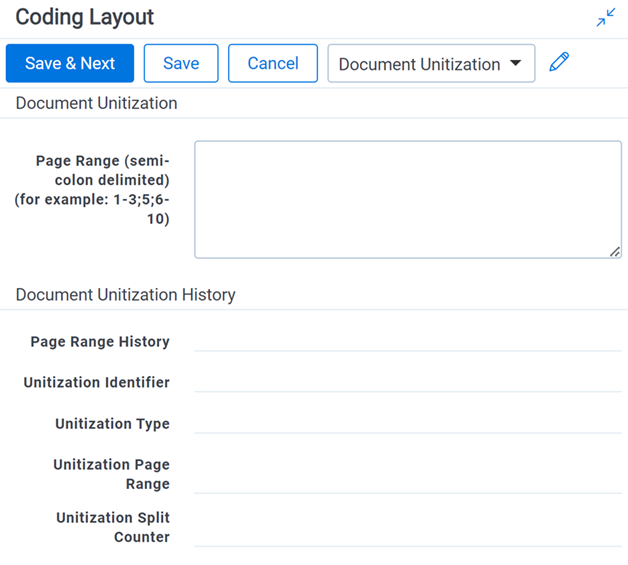This screenshot has height=565, width=628.
Task: Select the Page Range History label
Action: click(100, 342)
